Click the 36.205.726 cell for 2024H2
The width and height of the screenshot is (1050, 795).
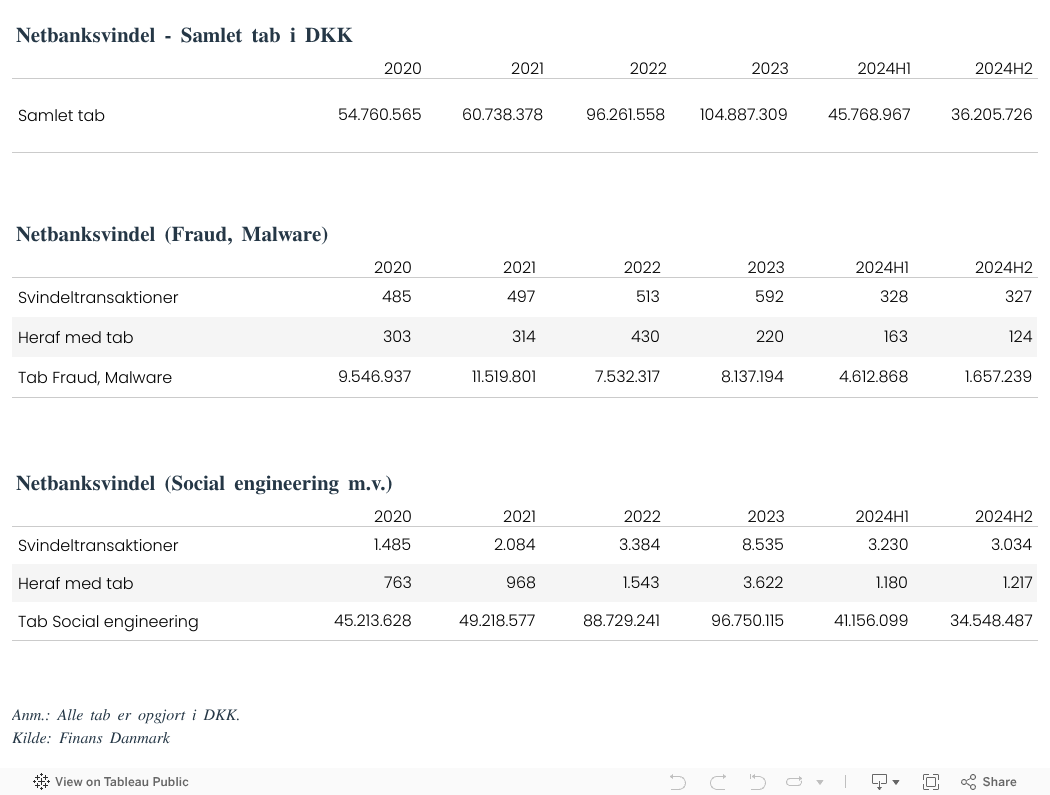(x=991, y=115)
